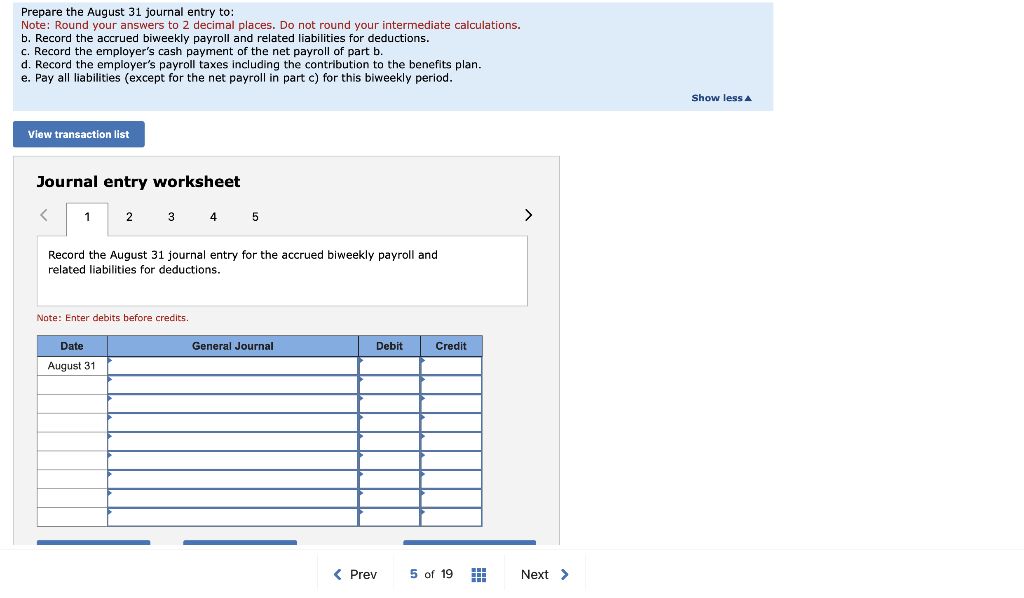Click the Journal entry worksheet heading
This screenshot has width=1024, height=598.
[138, 181]
